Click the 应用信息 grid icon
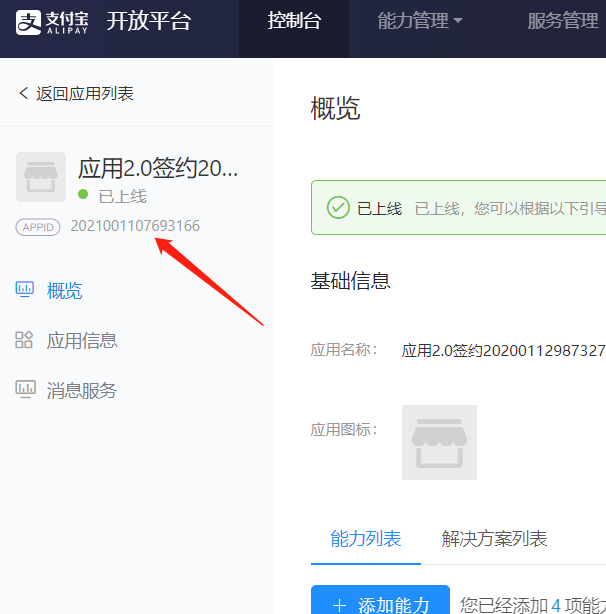Screen dimensions: 606x614 click(x=24, y=340)
